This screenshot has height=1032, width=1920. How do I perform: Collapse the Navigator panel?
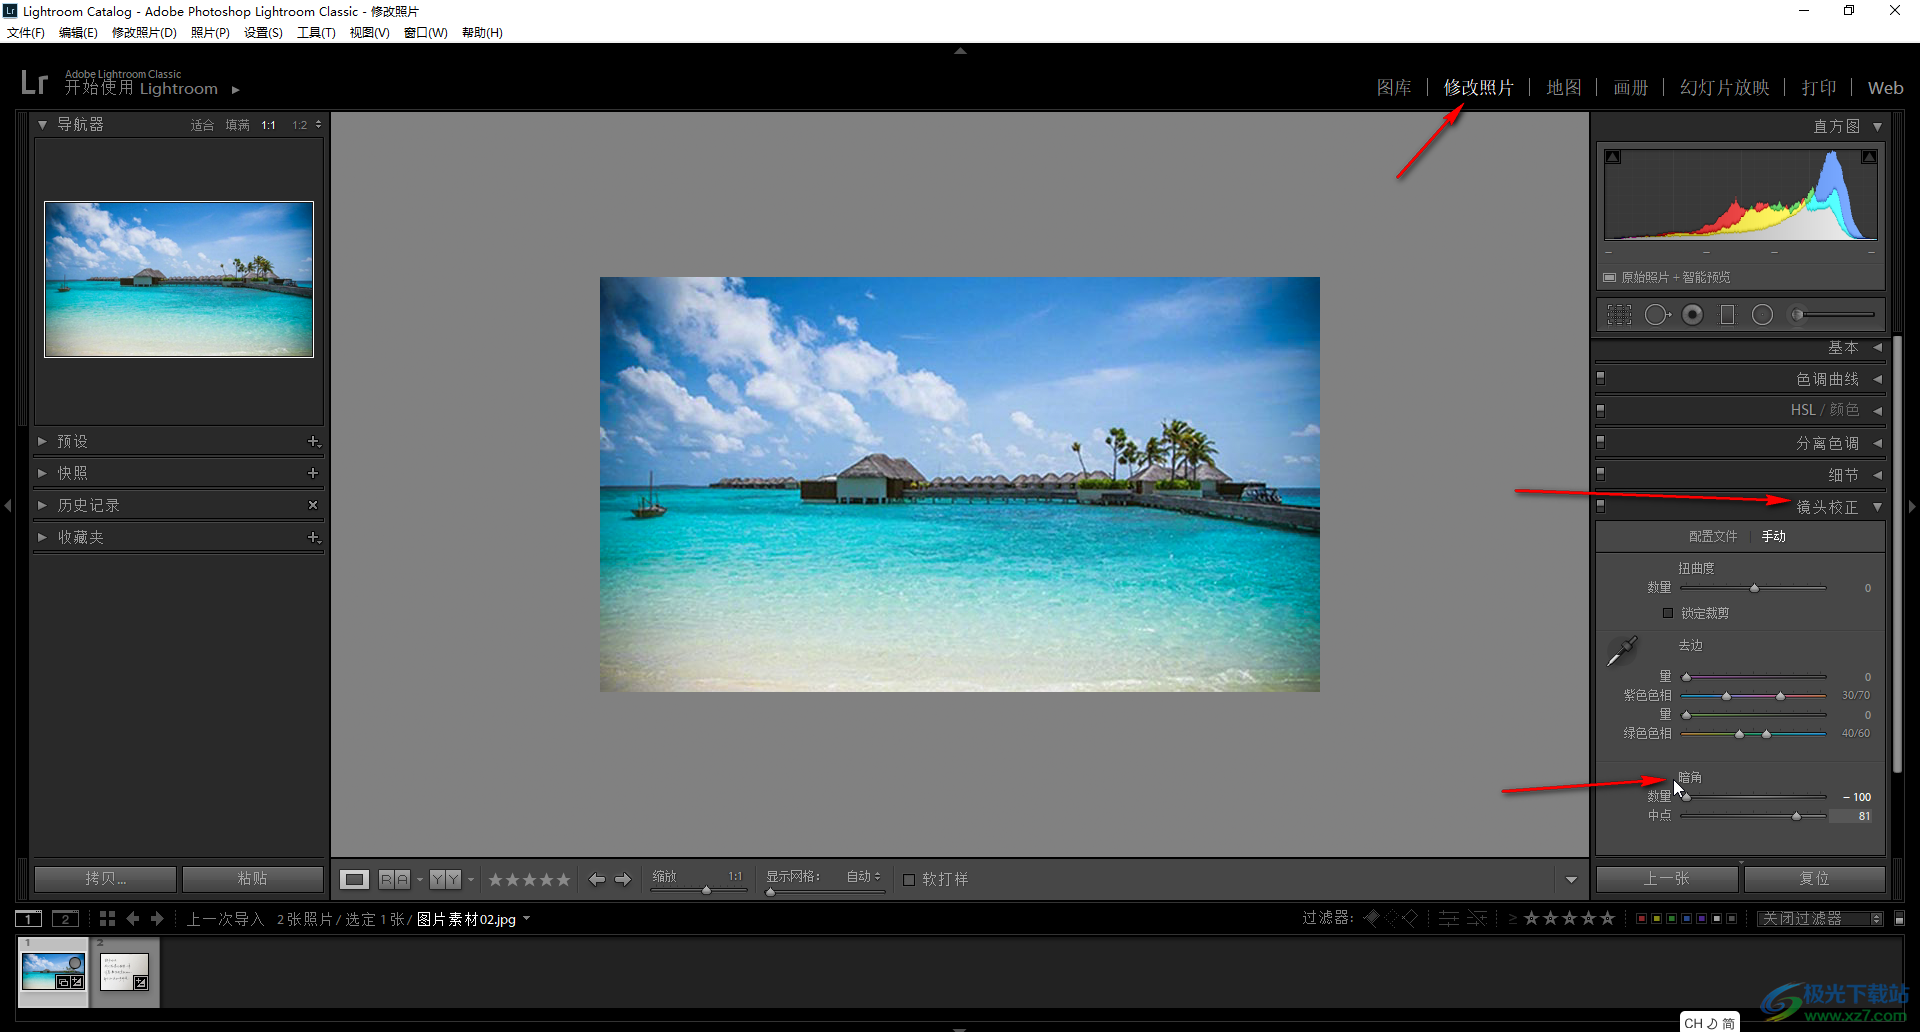pos(42,125)
